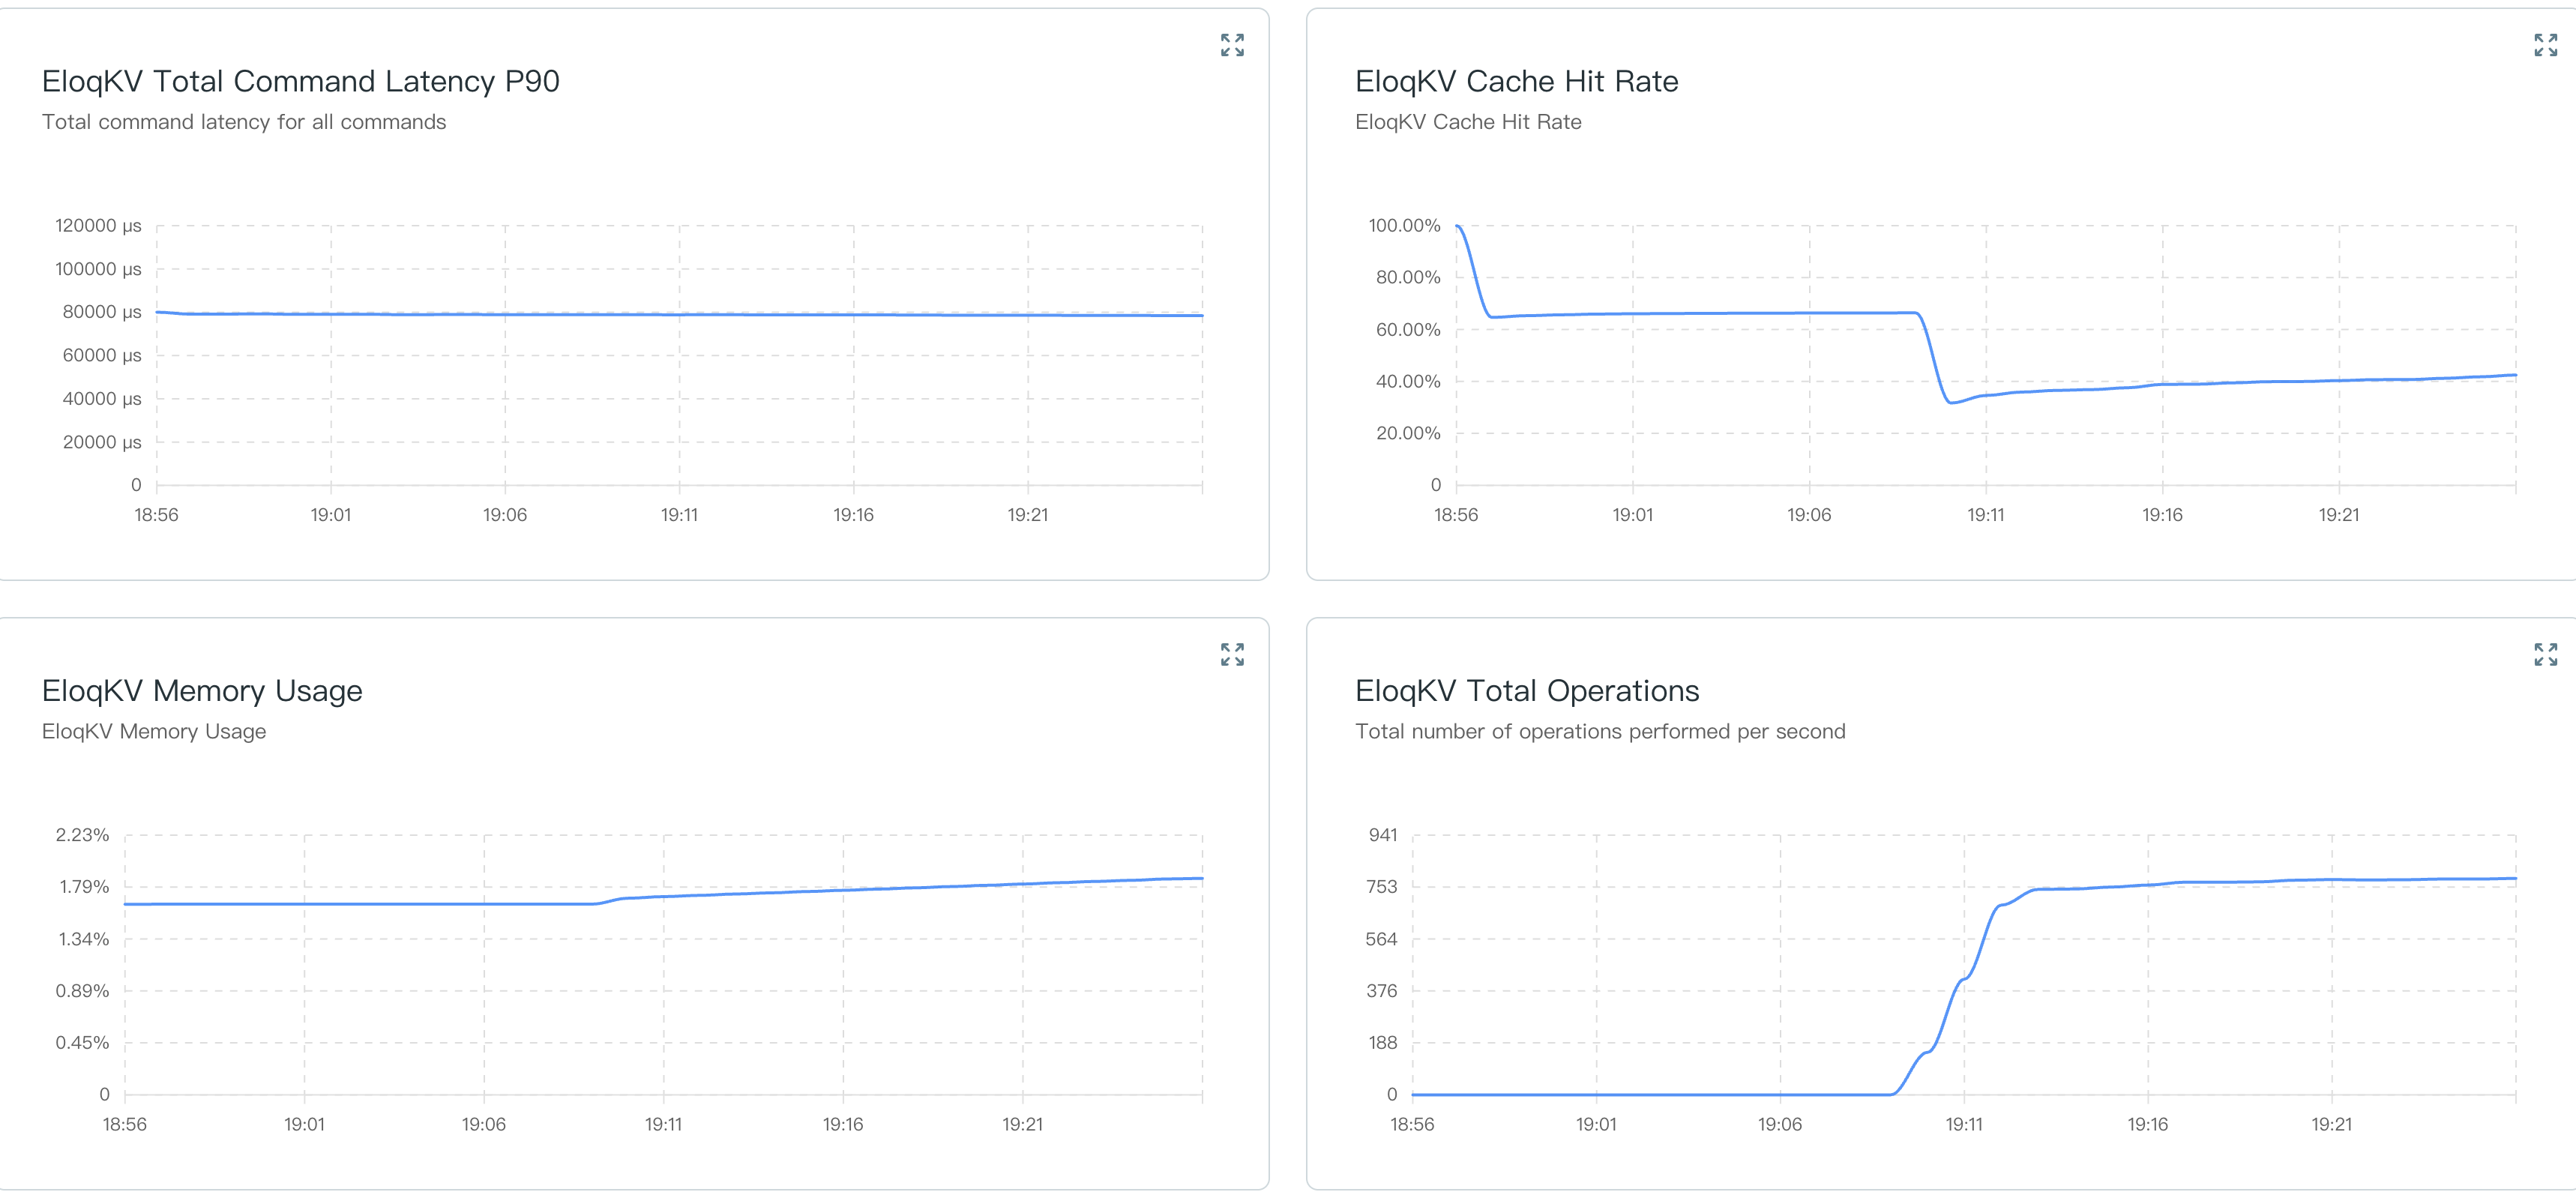Click the EloqKV Cache Hit Rate title
The height and width of the screenshot is (1192, 2576).
(1516, 82)
